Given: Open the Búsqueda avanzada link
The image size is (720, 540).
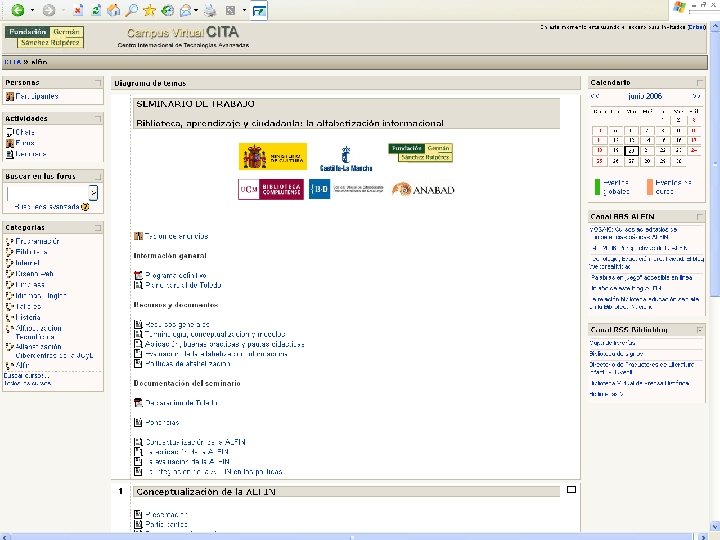Looking at the screenshot, I should [x=47, y=207].
